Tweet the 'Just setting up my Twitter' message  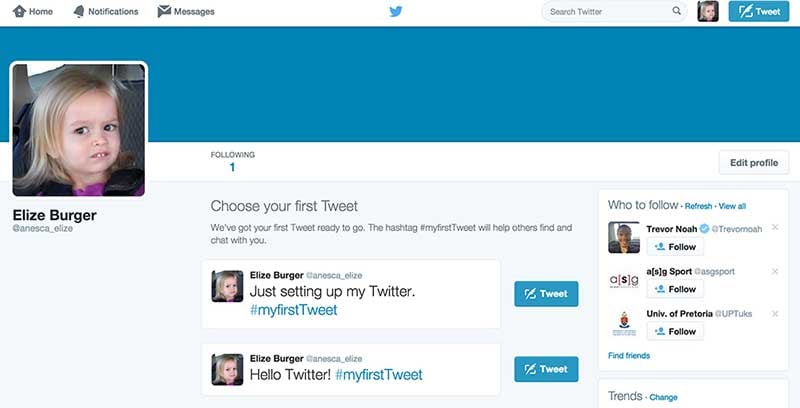[546, 294]
